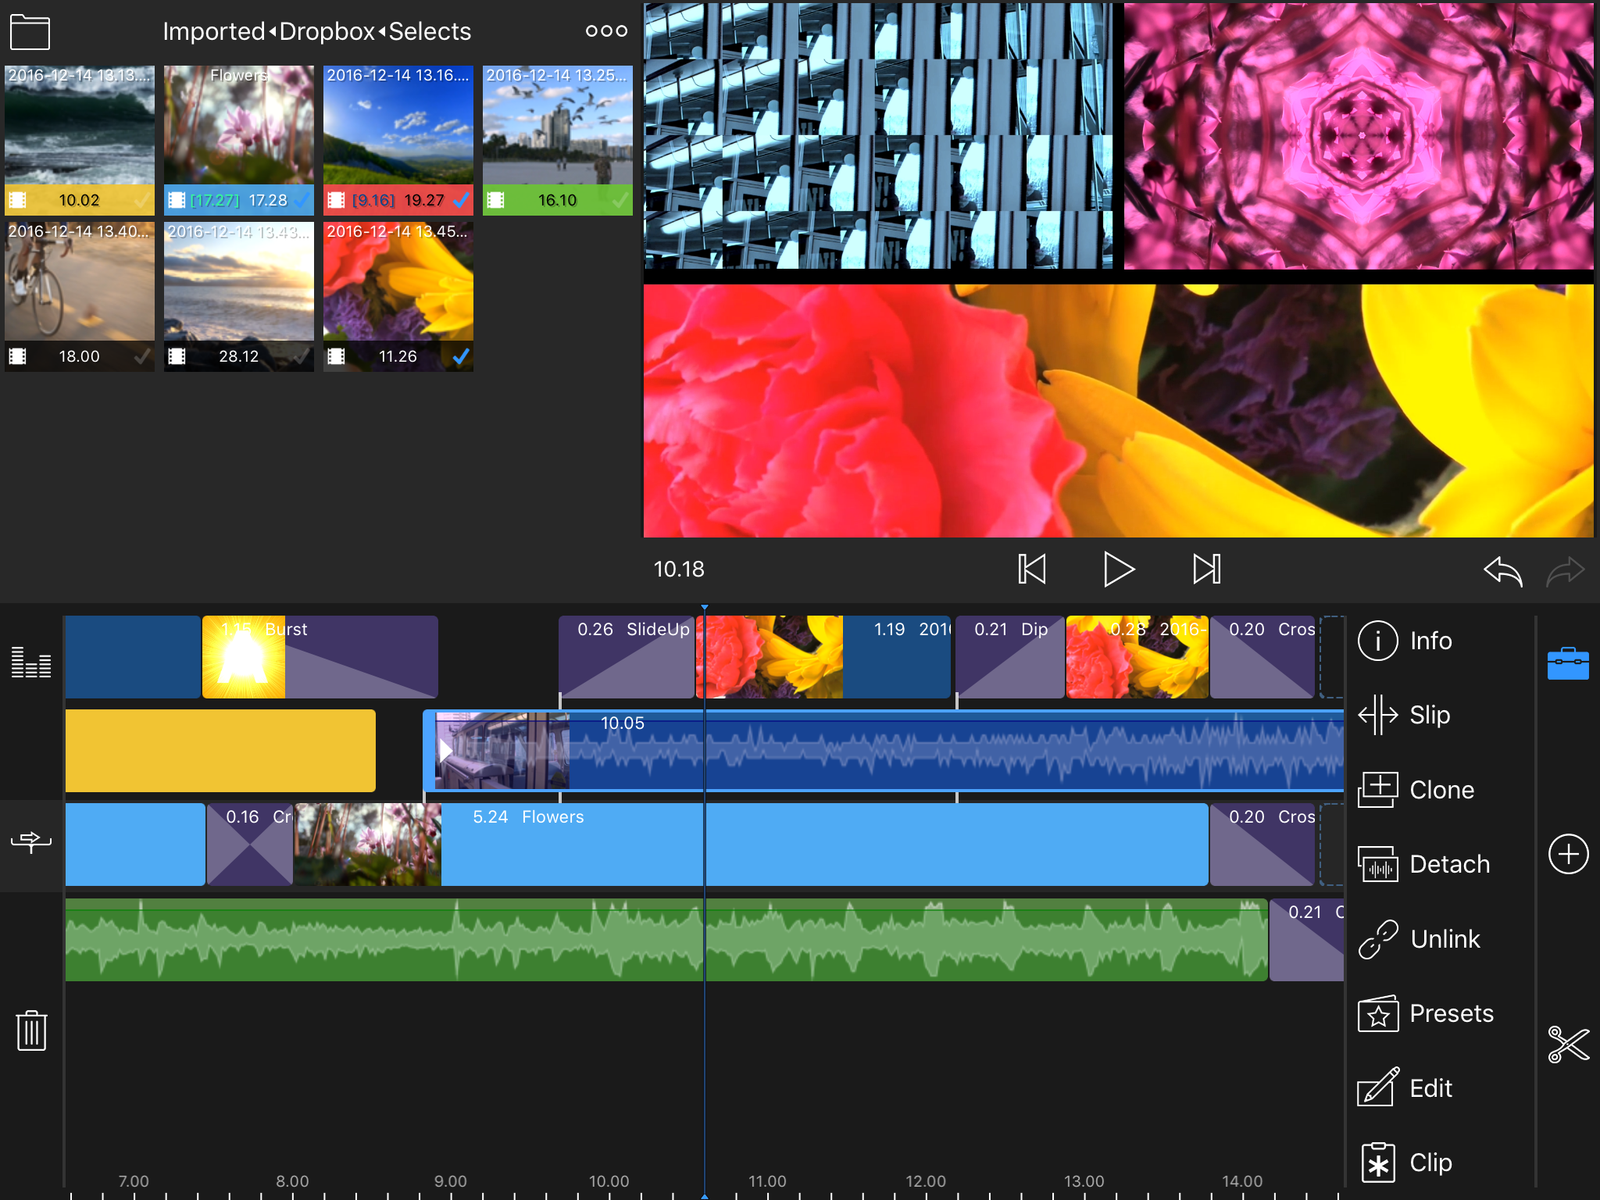Redo the last undone action

[1565, 571]
